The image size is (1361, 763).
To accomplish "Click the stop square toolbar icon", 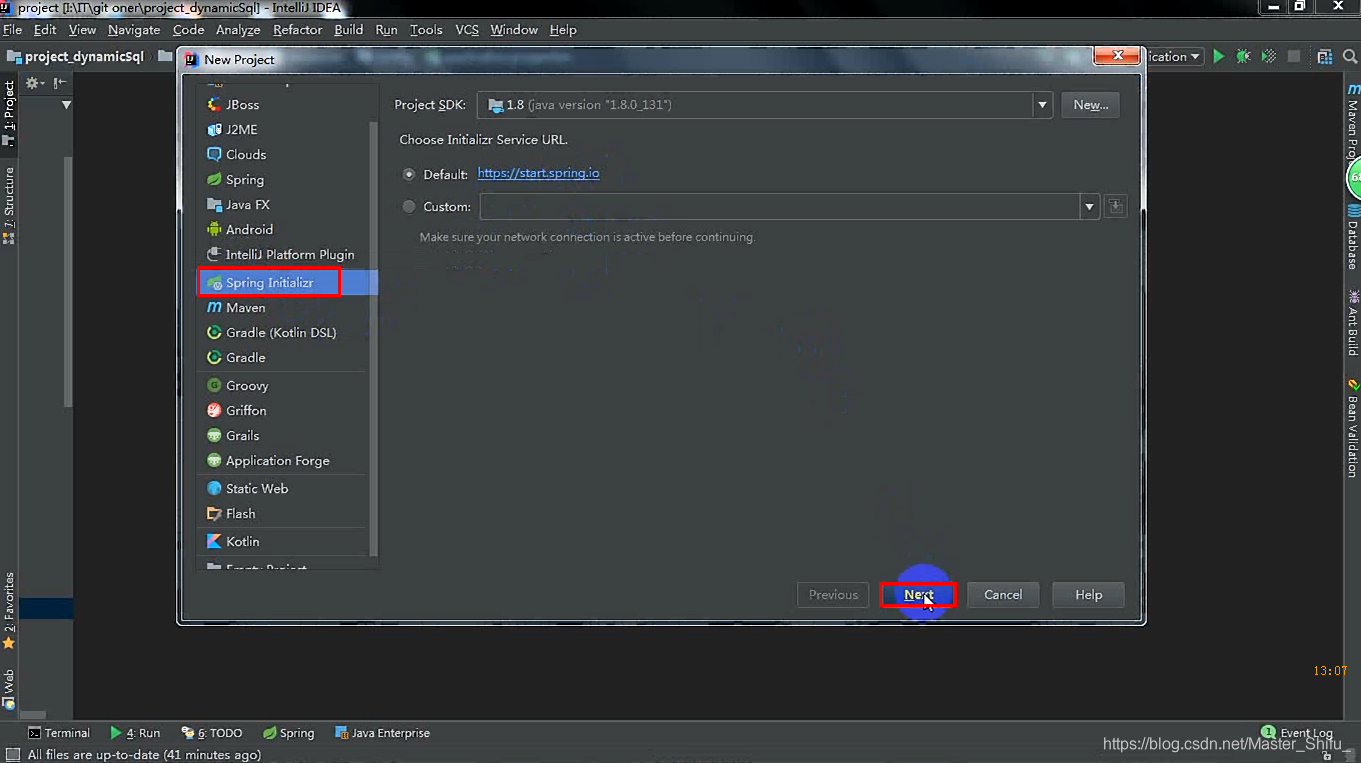I will pyautogui.click(x=1295, y=57).
